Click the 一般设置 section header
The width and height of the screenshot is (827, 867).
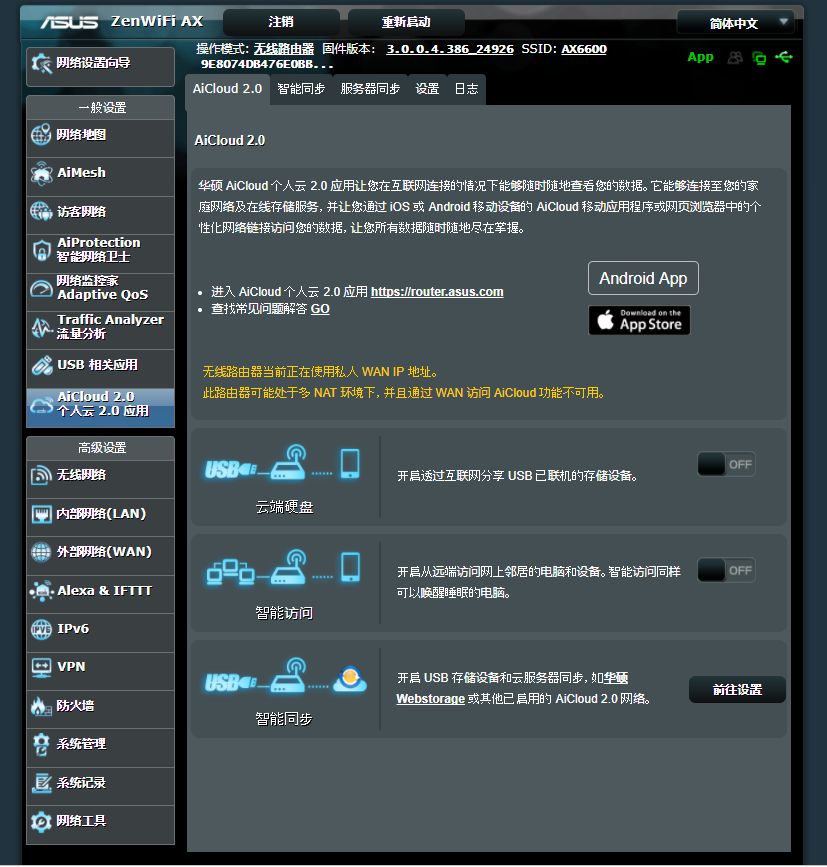tap(101, 108)
